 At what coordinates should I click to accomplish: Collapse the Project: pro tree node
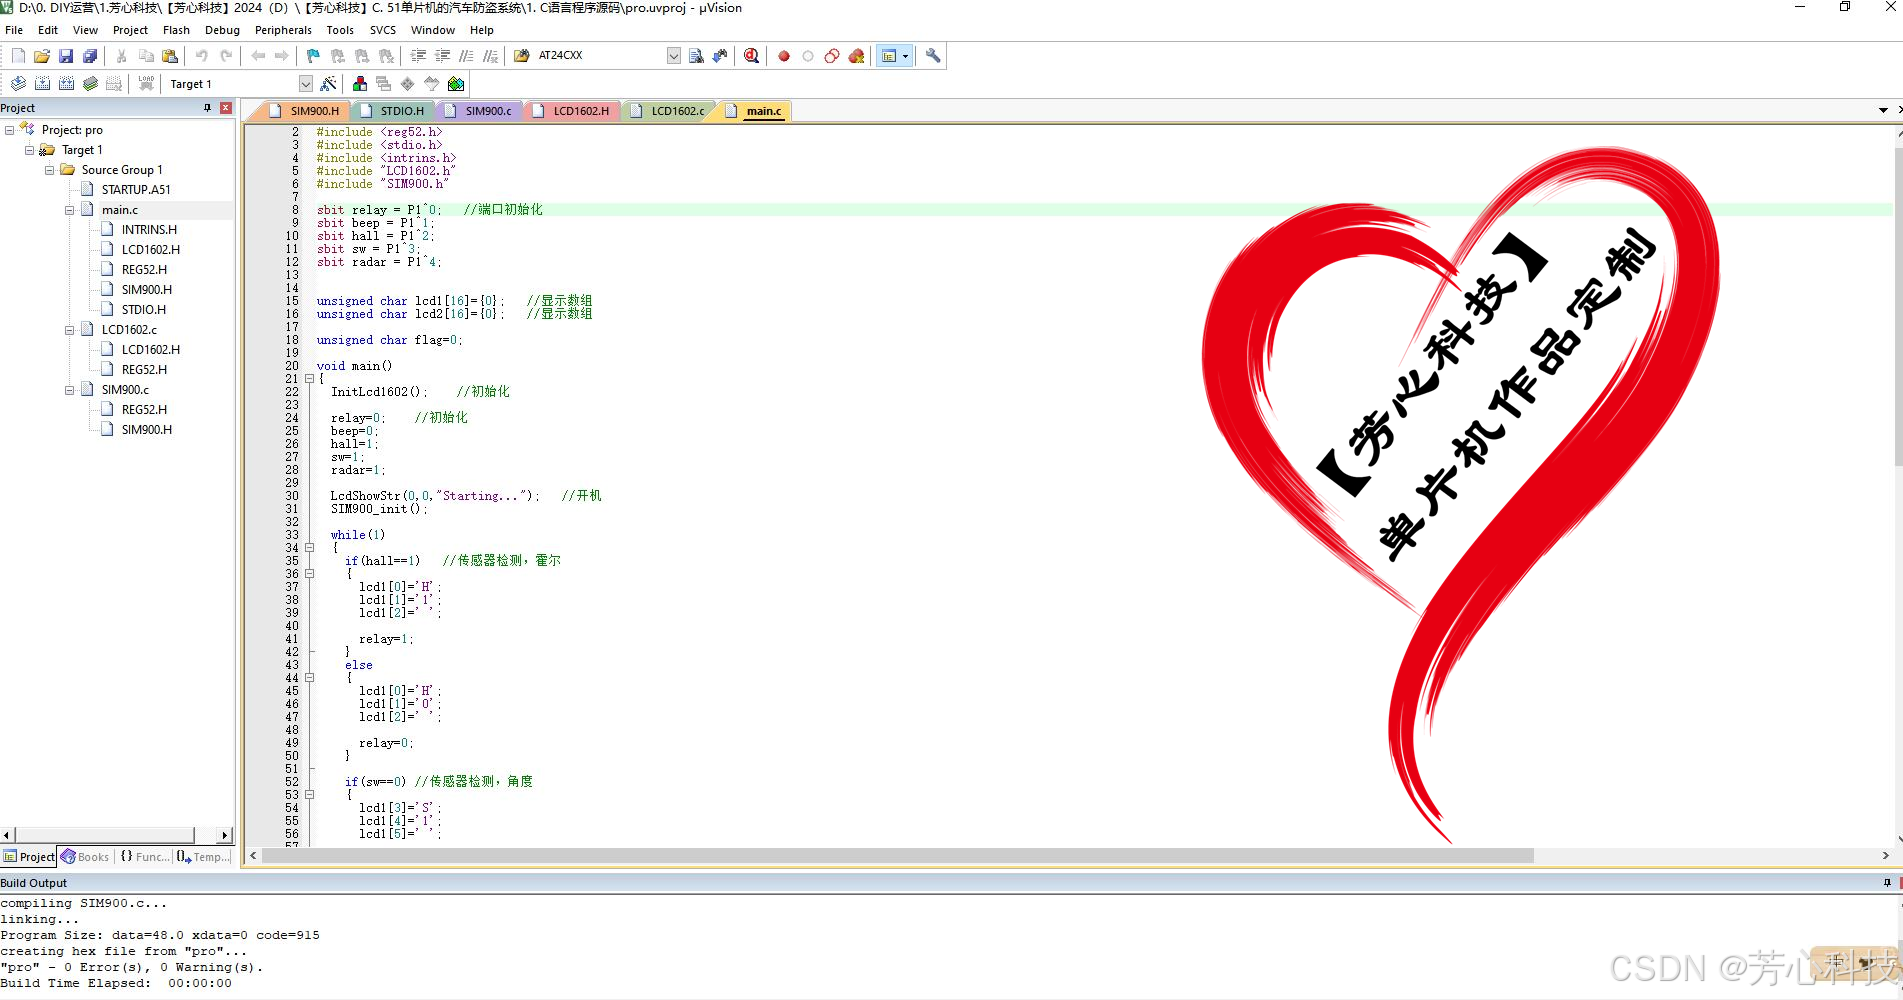tap(9, 130)
